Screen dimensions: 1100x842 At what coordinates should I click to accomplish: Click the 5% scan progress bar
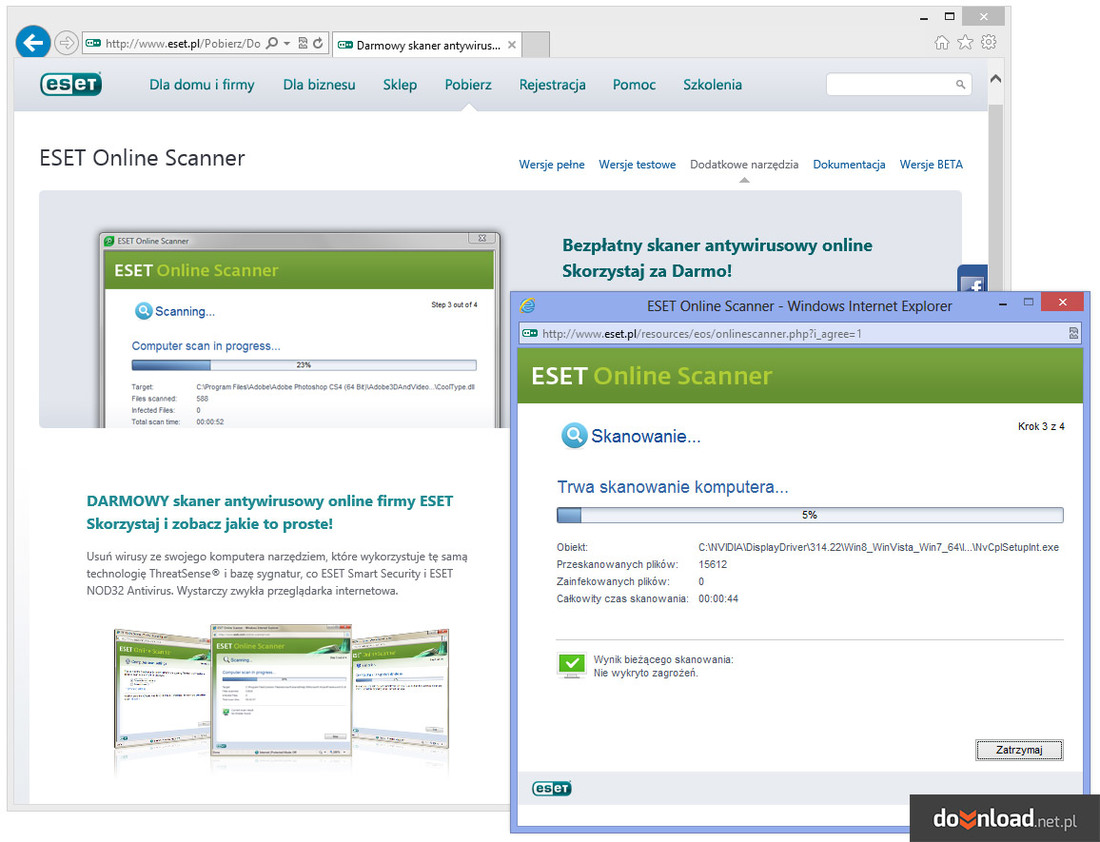(810, 515)
